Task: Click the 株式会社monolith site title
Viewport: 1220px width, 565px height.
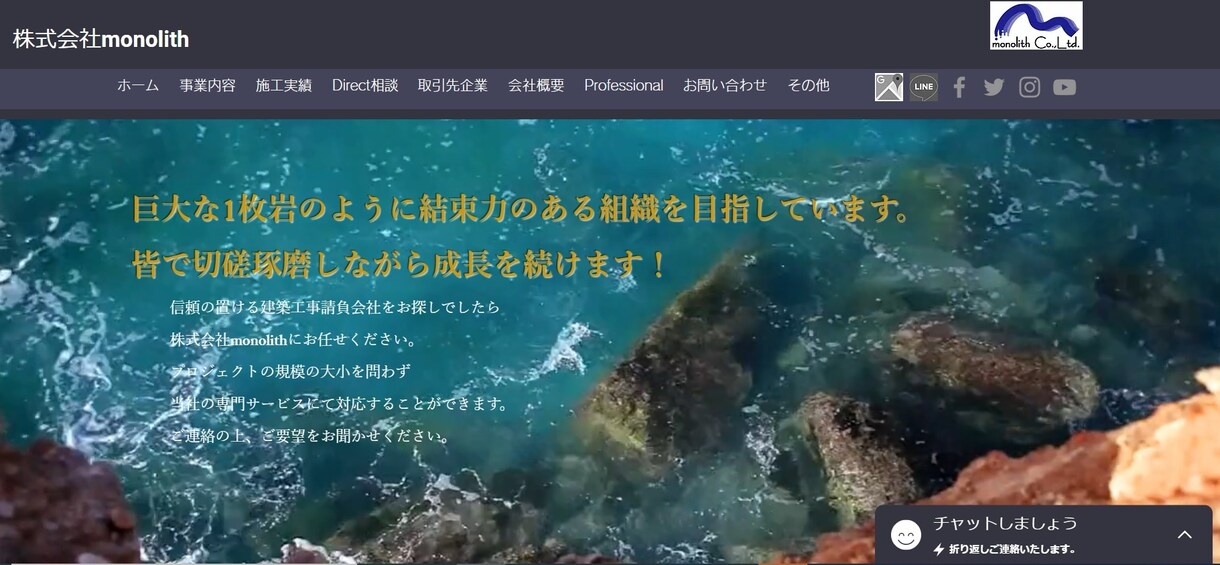Action: tap(101, 39)
